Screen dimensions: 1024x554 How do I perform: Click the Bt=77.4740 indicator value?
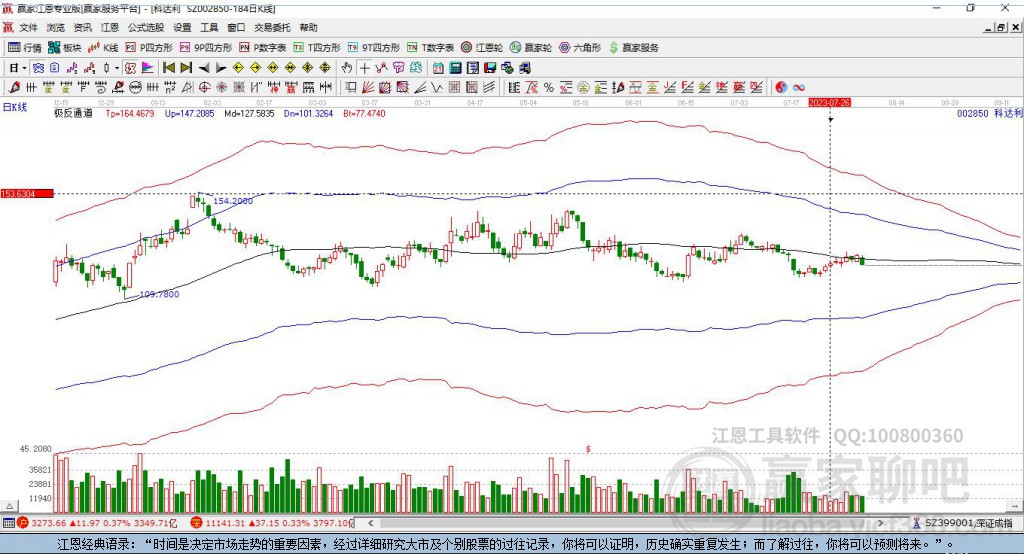[364, 113]
